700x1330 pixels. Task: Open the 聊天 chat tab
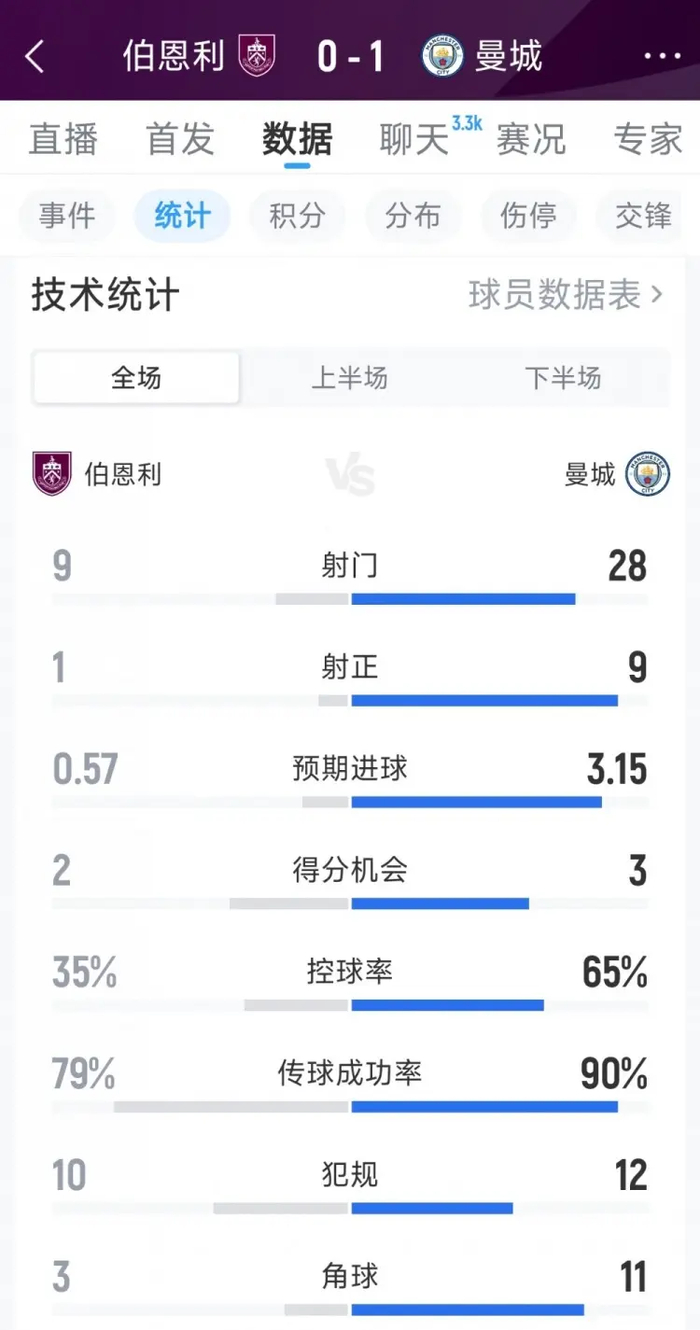coord(412,140)
